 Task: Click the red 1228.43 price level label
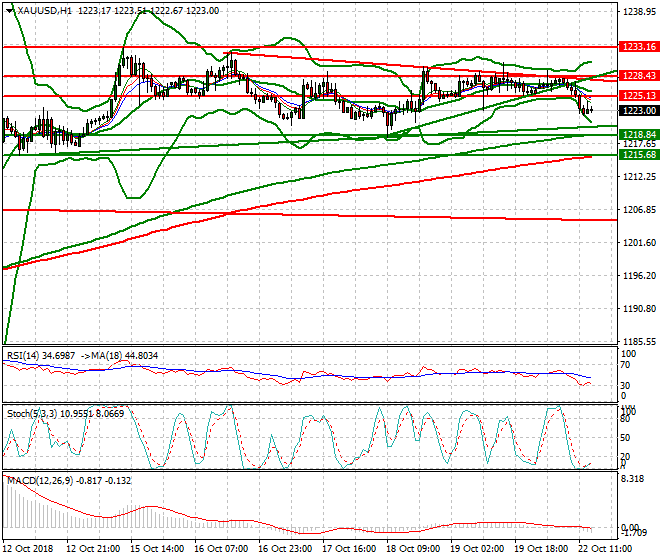(639, 75)
